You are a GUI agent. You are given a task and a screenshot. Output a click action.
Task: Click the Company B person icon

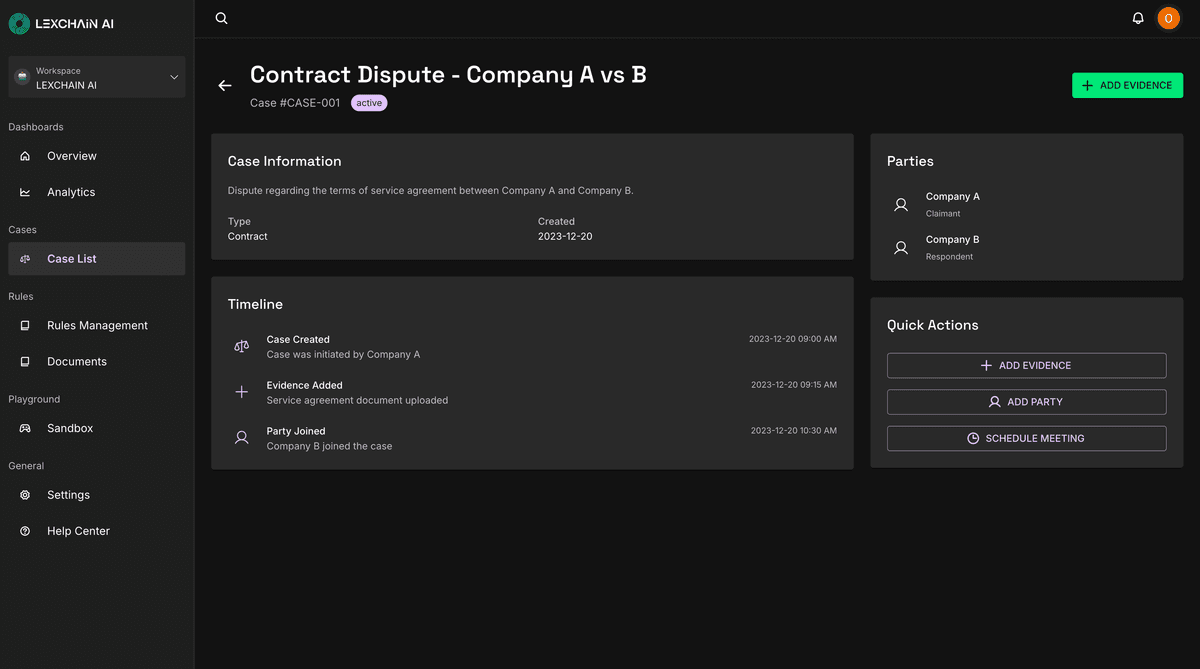[901, 248]
